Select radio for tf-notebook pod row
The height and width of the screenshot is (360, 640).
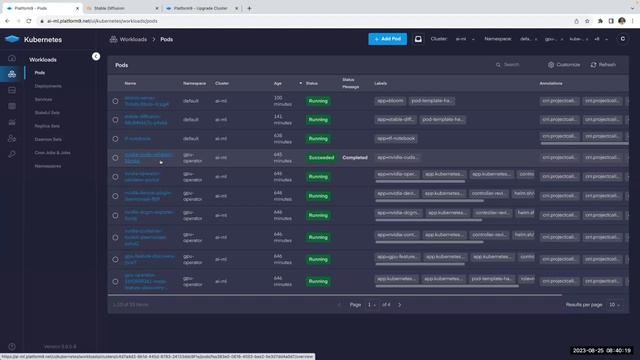116,139
